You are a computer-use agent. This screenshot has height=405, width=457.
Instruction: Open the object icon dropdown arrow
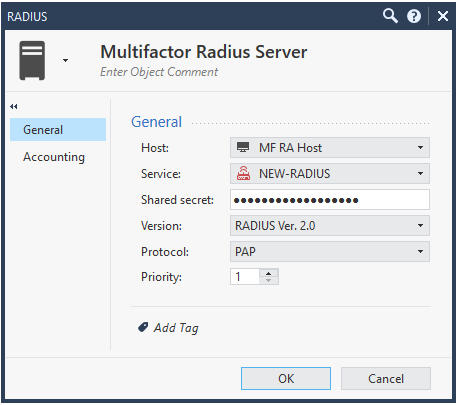click(65, 60)
